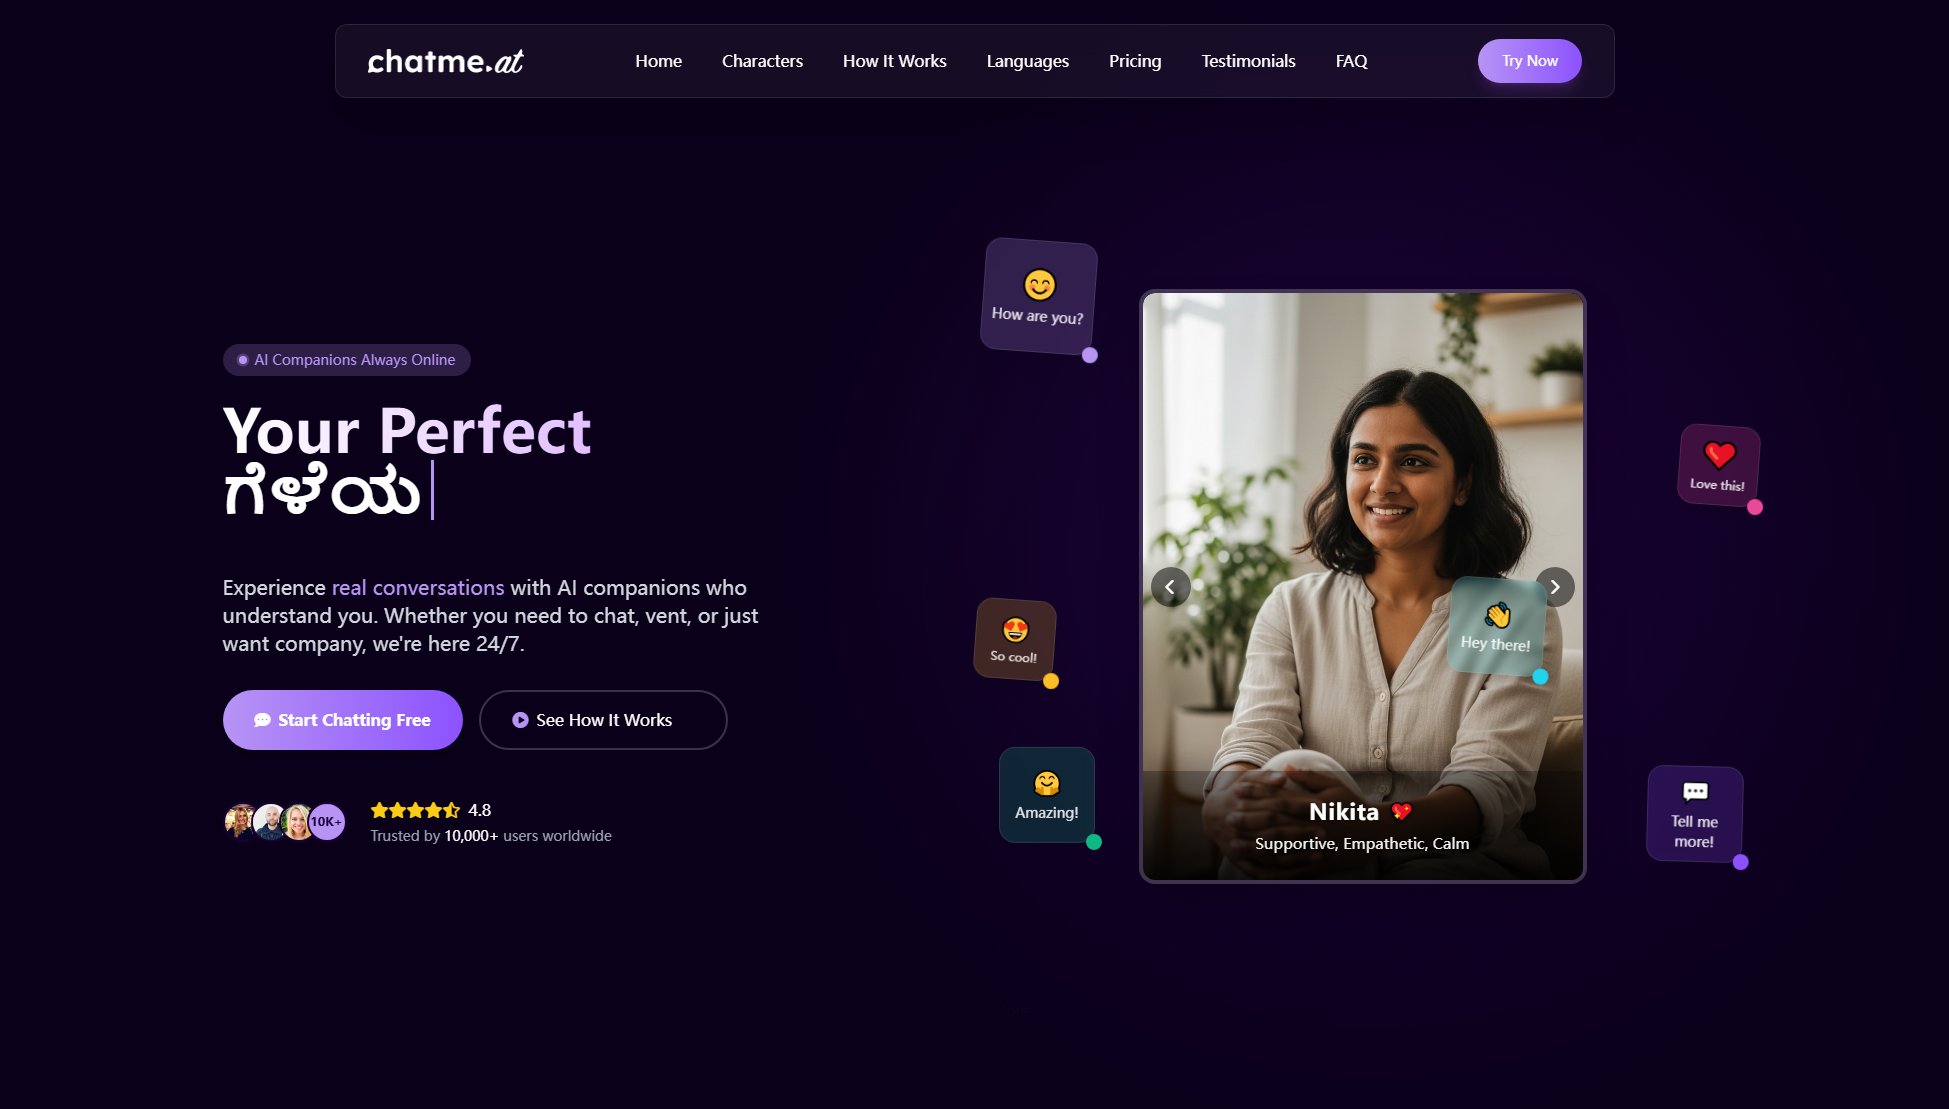Click the AI Companions Always Online badge
The image size is (1949, 1109).
[x=346, y=360]
